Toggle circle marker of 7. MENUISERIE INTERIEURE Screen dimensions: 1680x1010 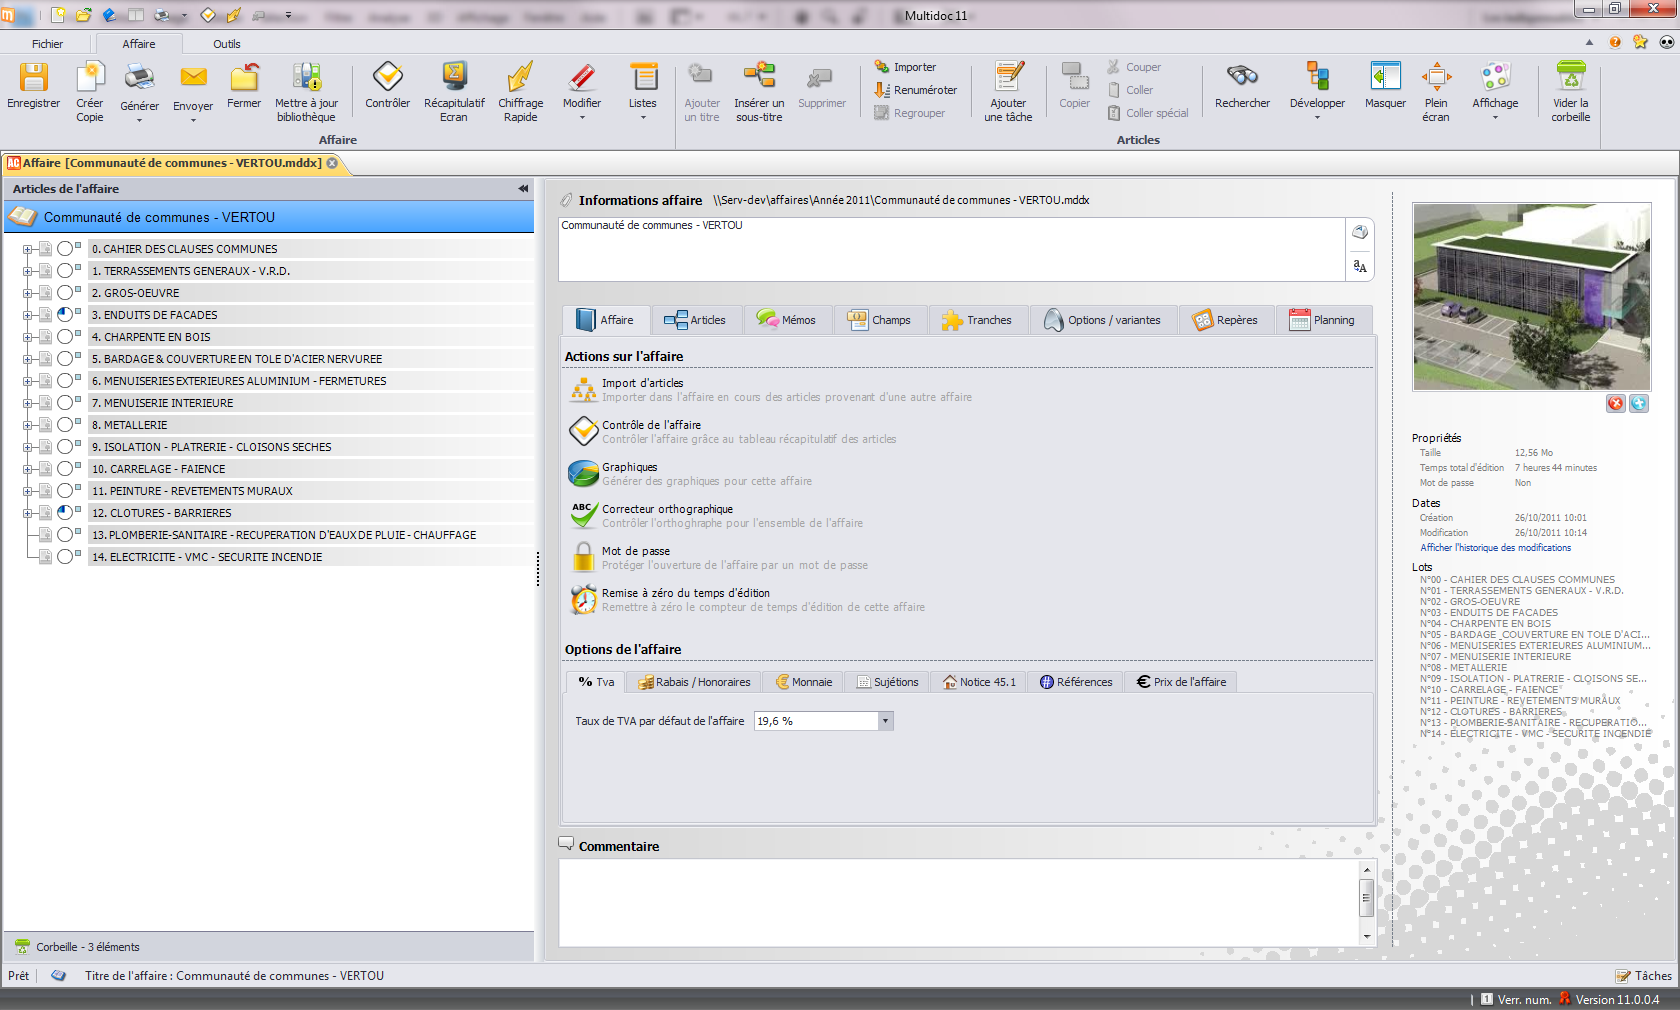65,402
